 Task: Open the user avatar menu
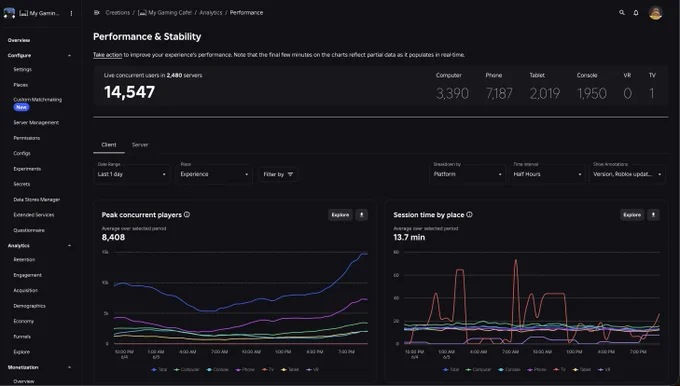tap(655, 13)
